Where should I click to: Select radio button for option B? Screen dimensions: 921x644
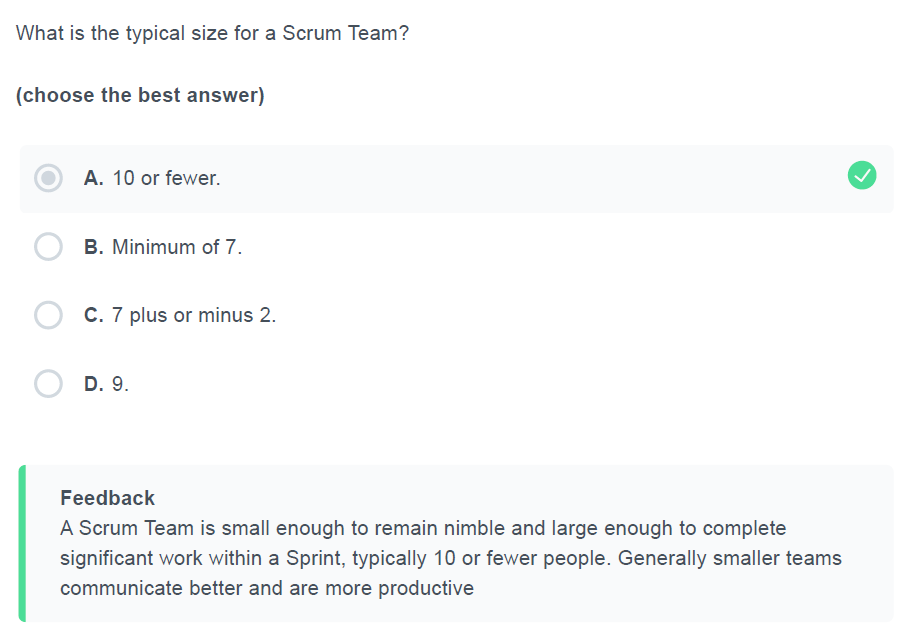48,246
